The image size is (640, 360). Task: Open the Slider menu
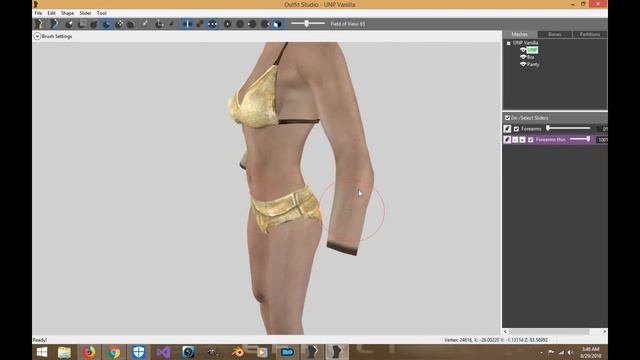(85, 13)
